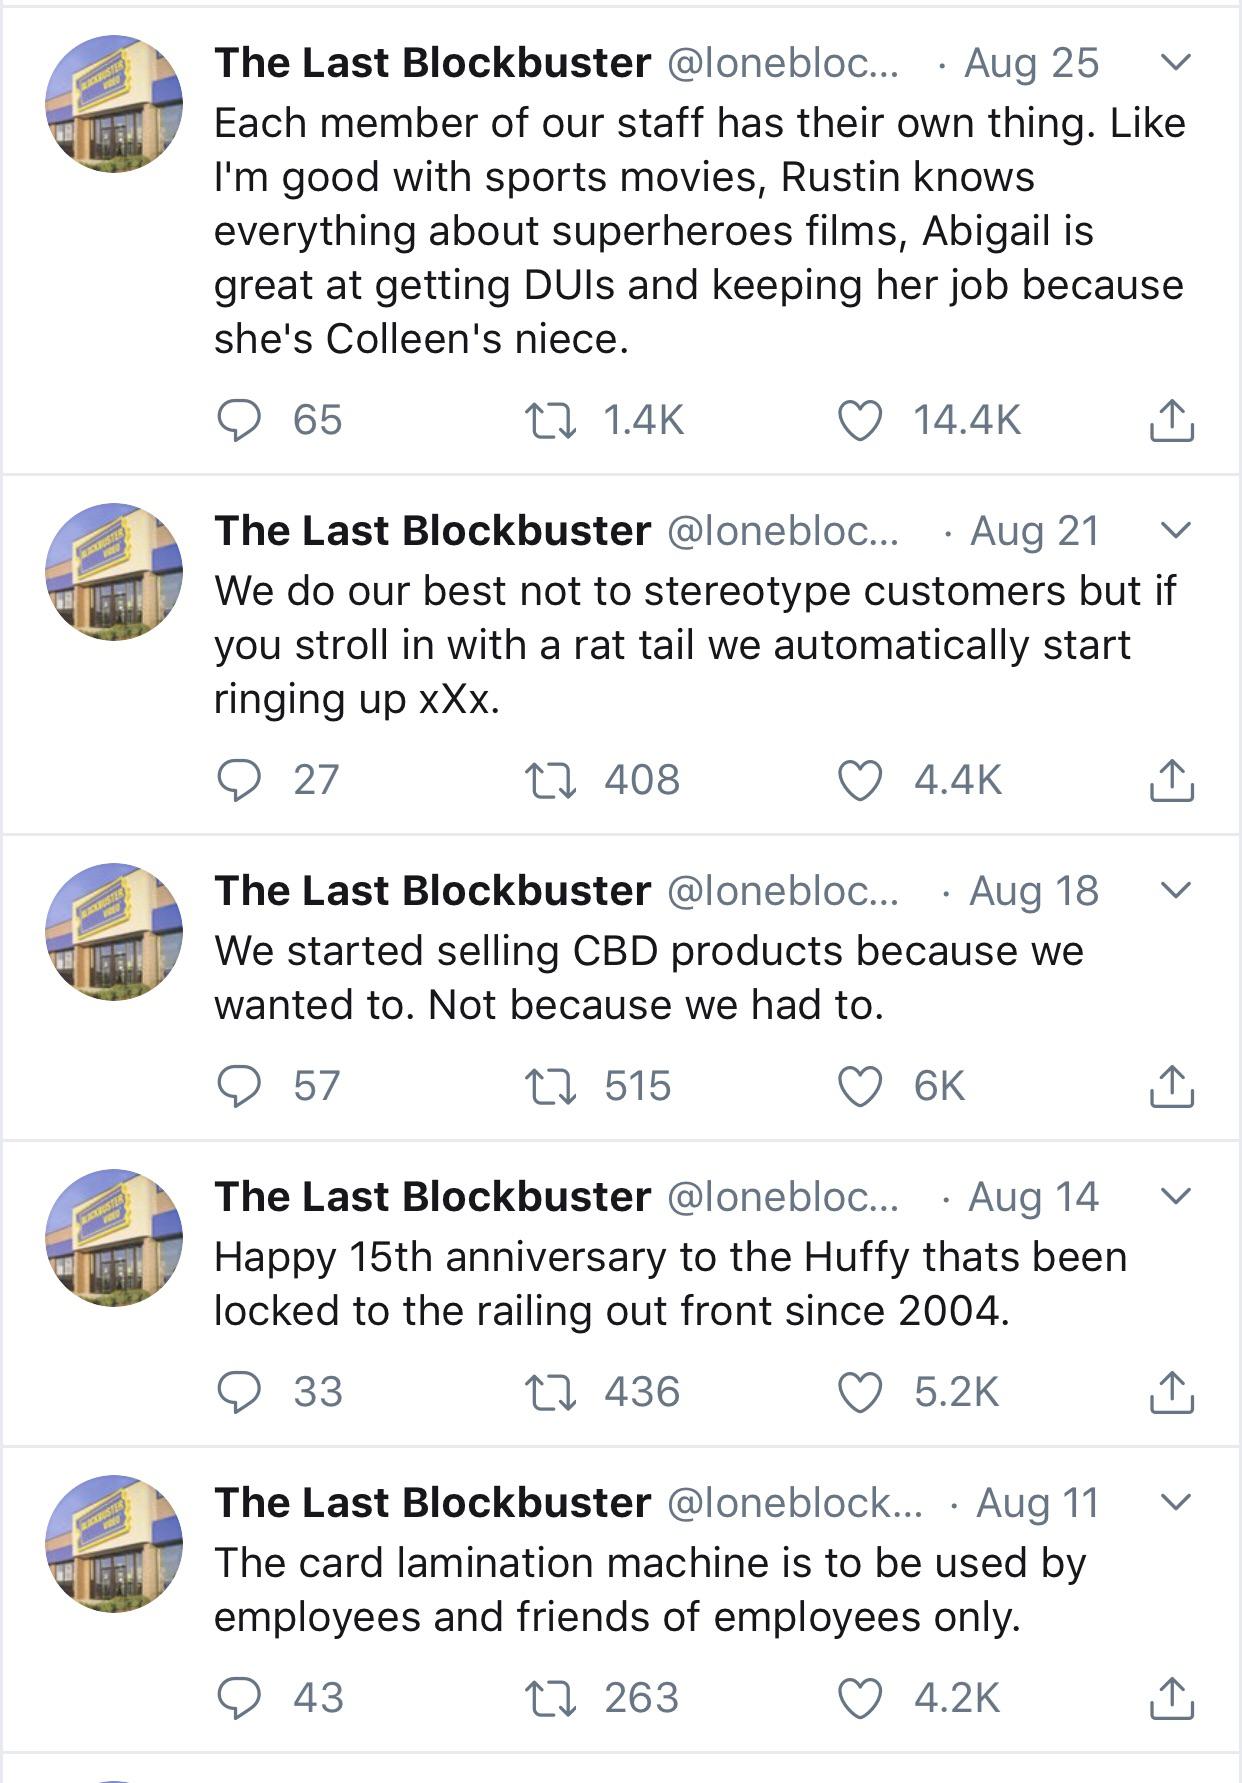Like the CBD products tweet
1242x1783 pixels.
coord(860,1086)
